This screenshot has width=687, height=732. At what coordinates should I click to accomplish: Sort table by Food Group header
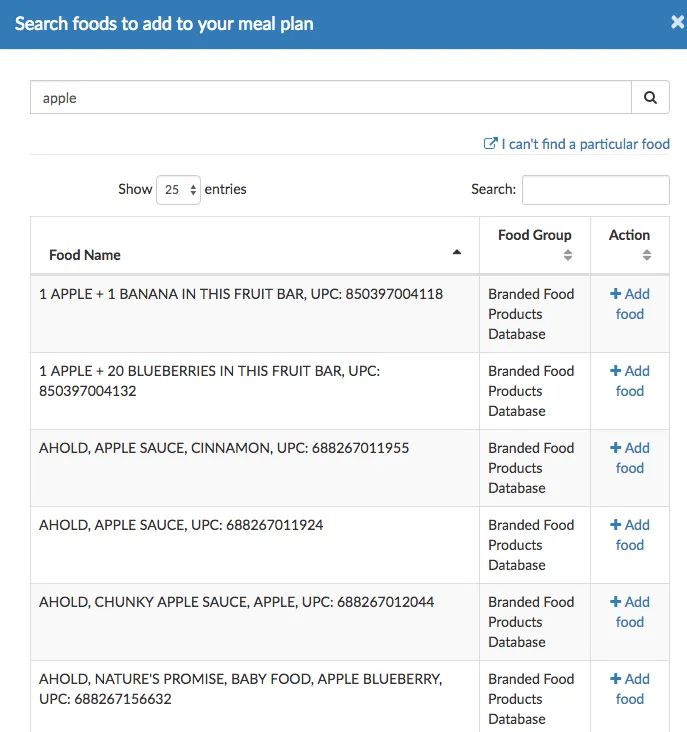coord(534,235)
